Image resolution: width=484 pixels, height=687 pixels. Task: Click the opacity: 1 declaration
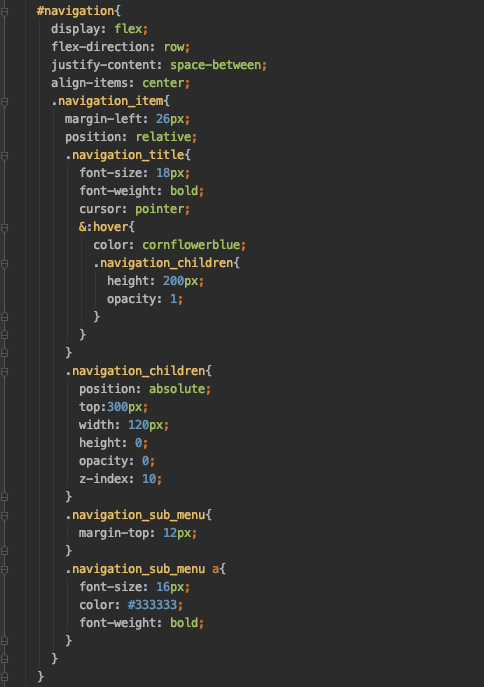pos(145,299)
